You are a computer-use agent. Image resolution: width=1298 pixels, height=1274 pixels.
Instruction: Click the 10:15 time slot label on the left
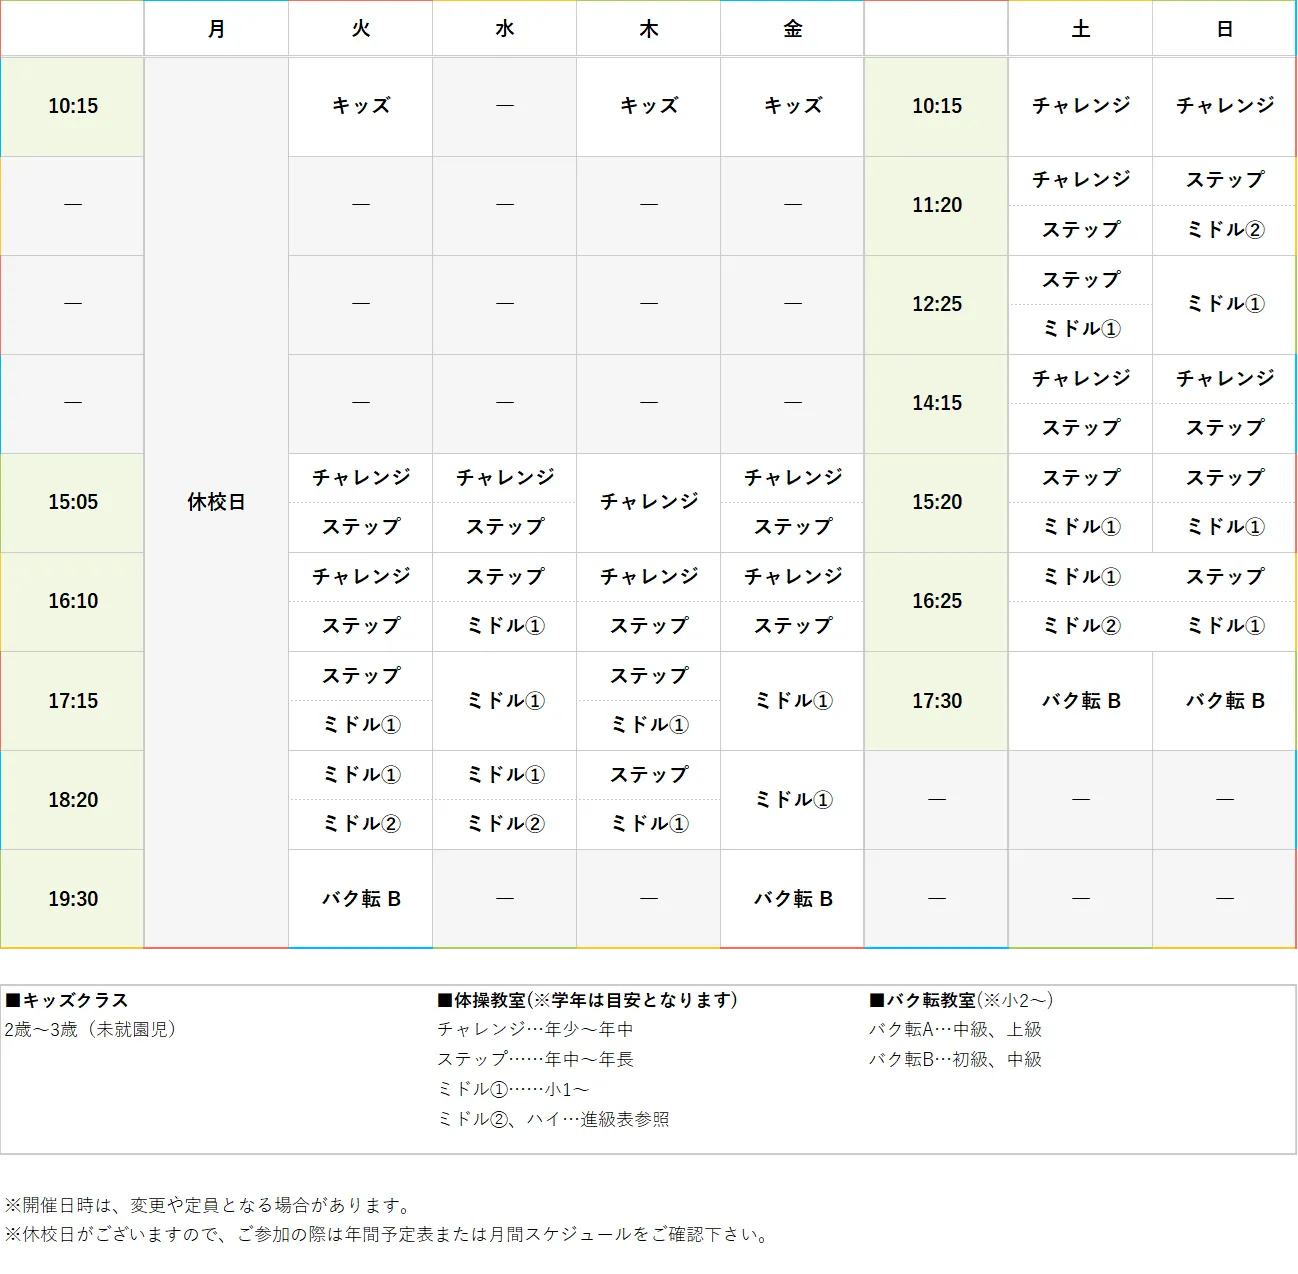pyautogui.click(x=71, y=106)
